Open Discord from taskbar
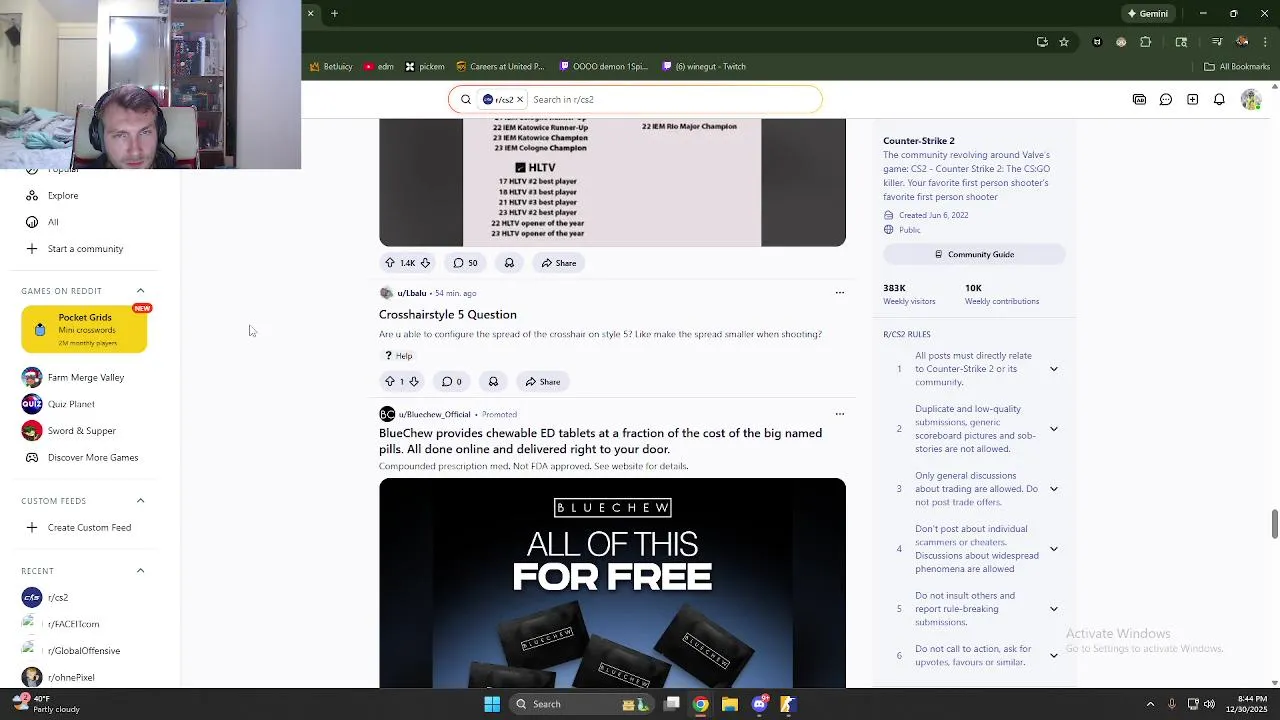1280x720 pixels. click(x=759, y=704)
